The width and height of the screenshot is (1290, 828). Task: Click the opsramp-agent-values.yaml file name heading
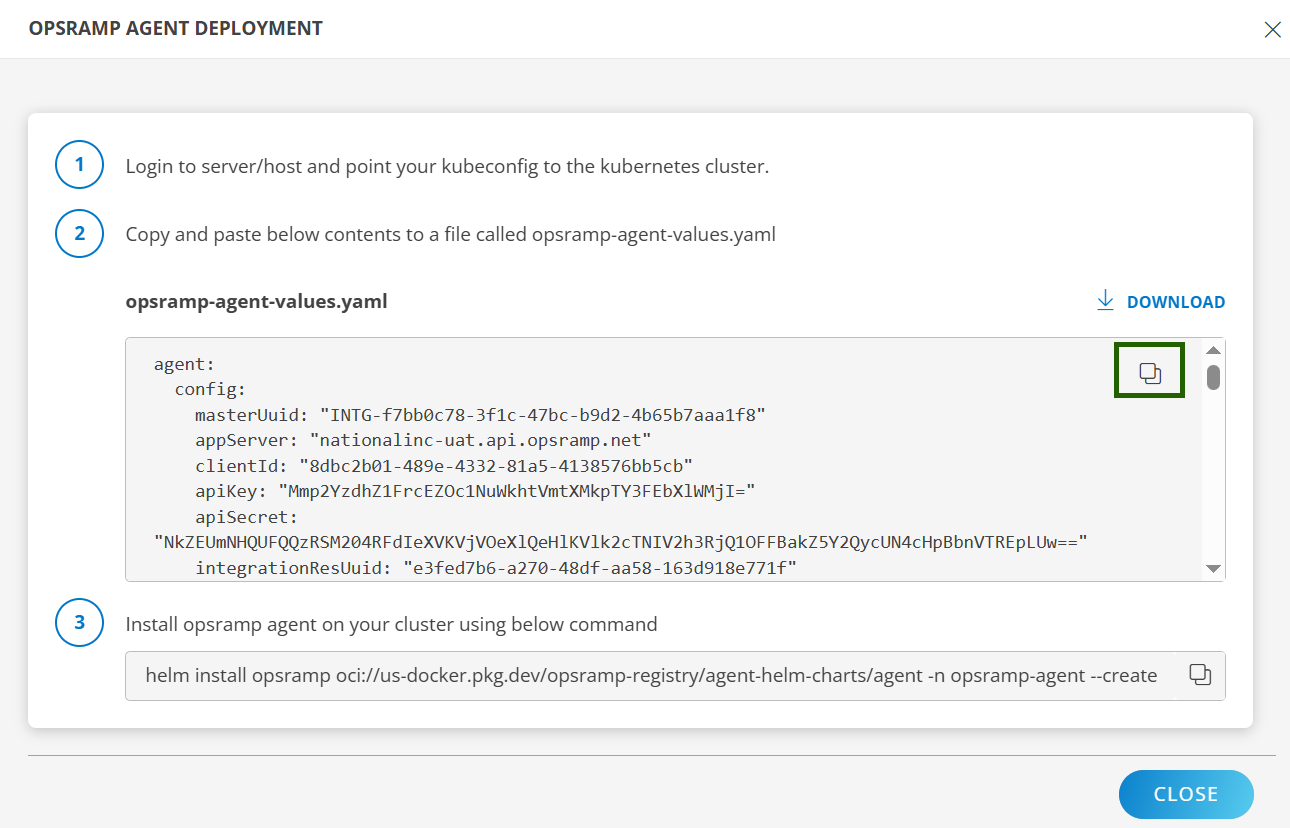(x=256, y=301)
